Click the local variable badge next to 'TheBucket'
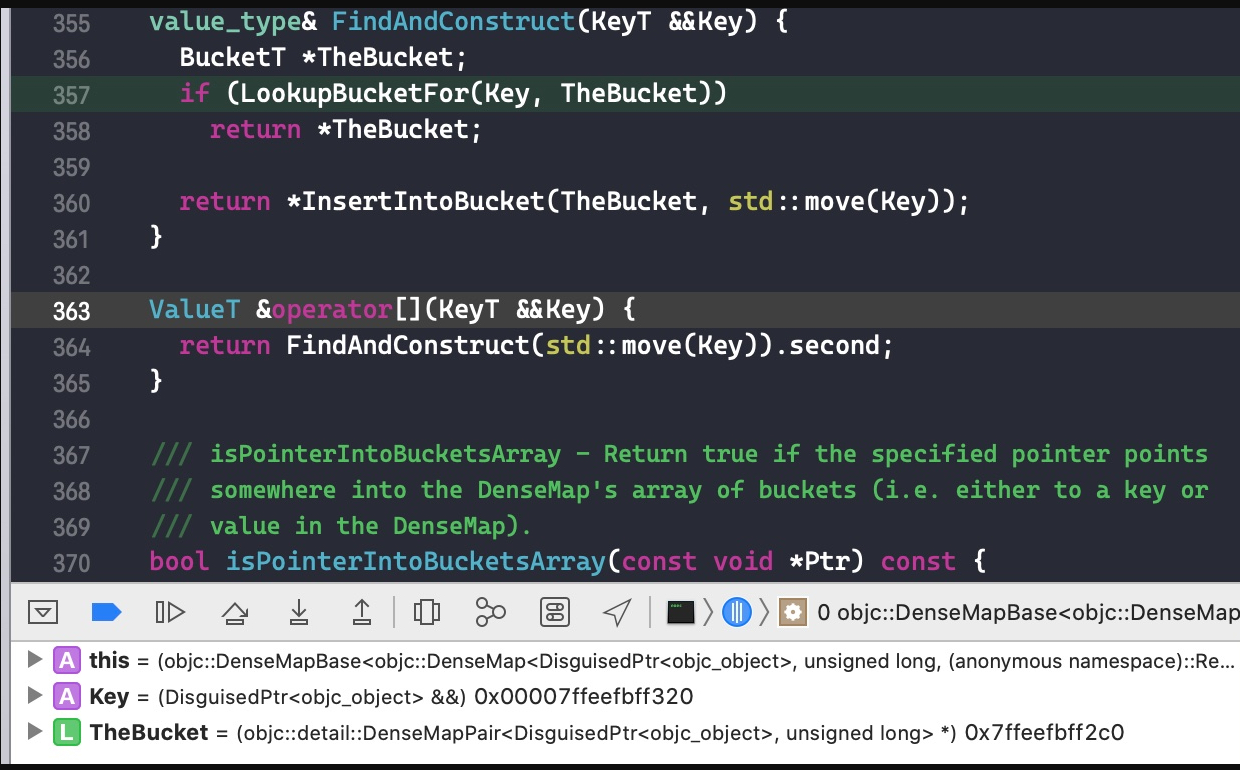Viewport: 1240px width, 770px height. pos(66,732)
